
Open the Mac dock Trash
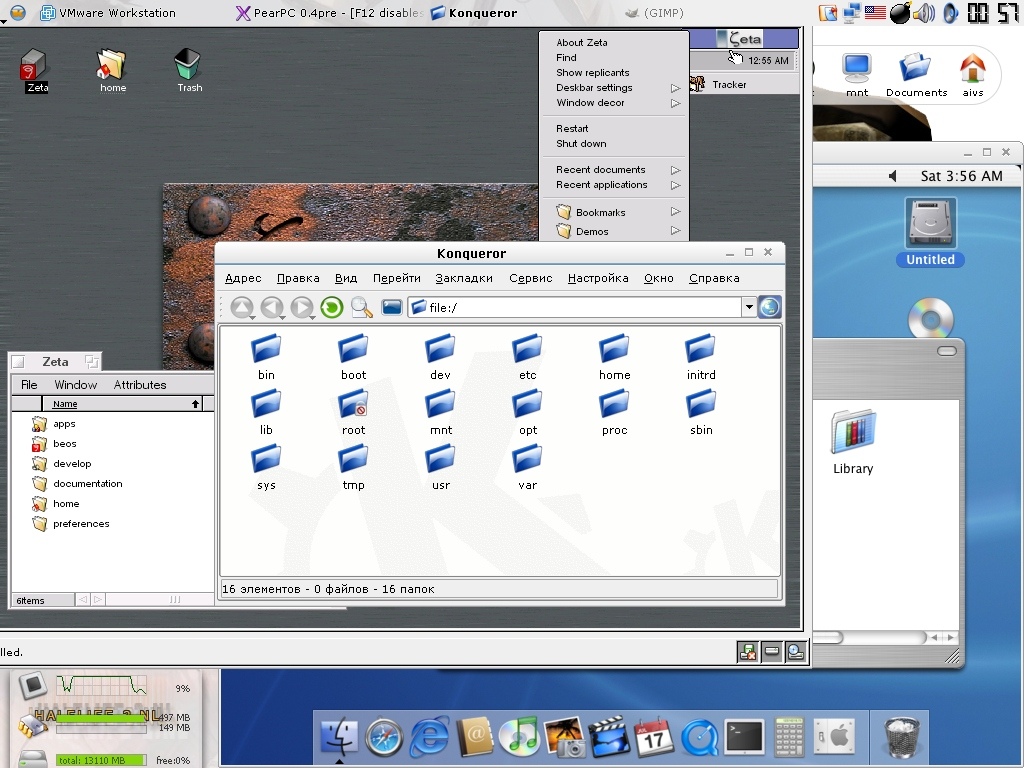(x=903, y=737)
